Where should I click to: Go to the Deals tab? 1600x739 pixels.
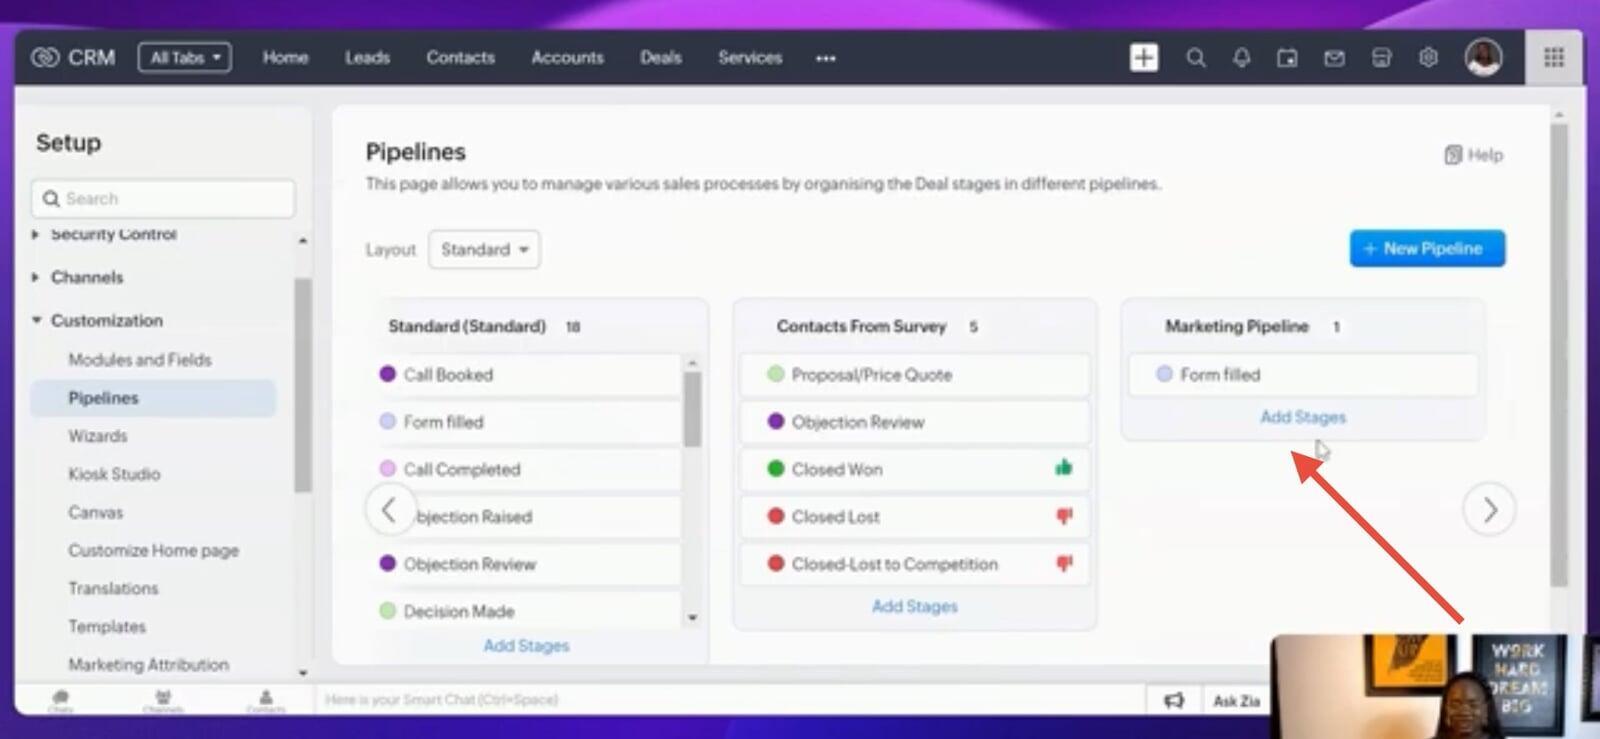pos(660,58)
